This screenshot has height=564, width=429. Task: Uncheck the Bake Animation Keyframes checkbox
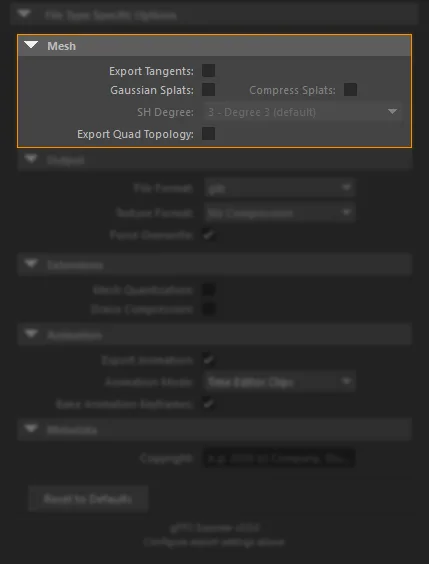[208, 404]
